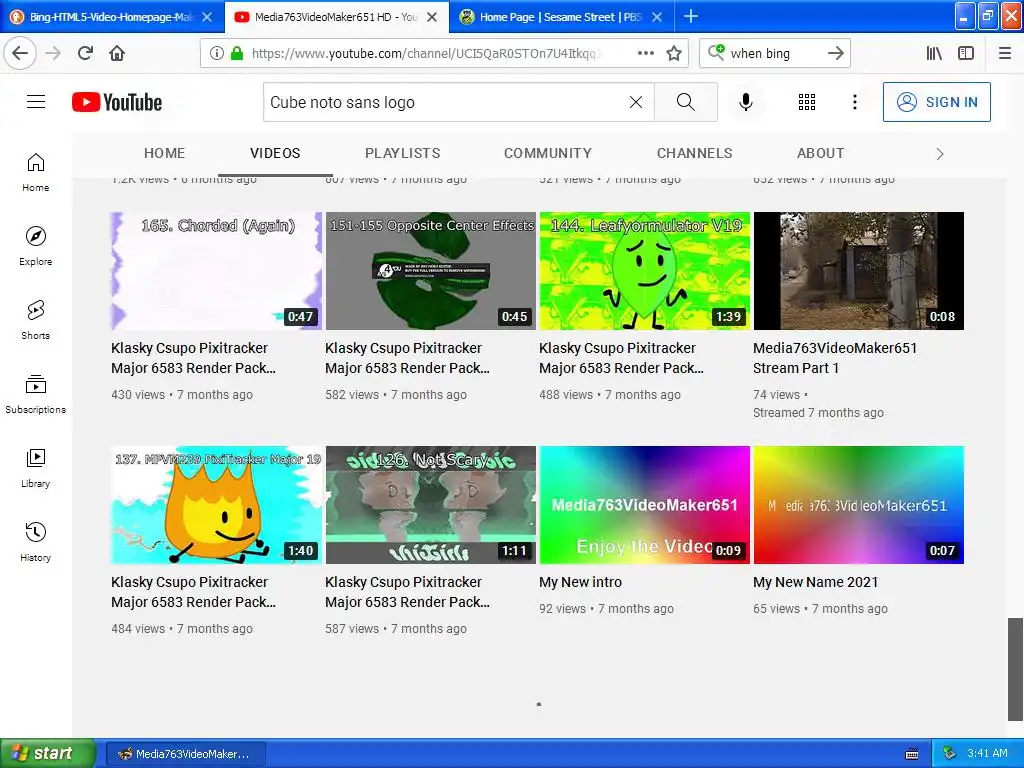Open 'Enjoy the Video' intro thumbnail
This screenshot has height=768, width=1024.
click(x=645, y=505)
